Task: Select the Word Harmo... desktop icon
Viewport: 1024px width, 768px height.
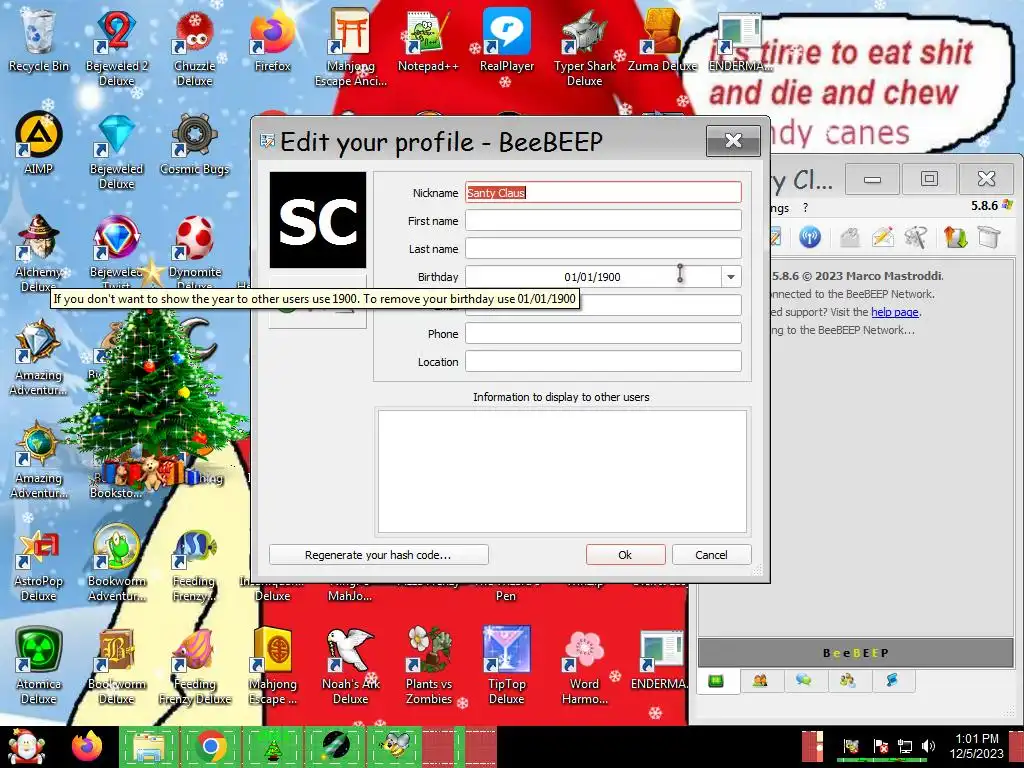Action: (584, 666)
